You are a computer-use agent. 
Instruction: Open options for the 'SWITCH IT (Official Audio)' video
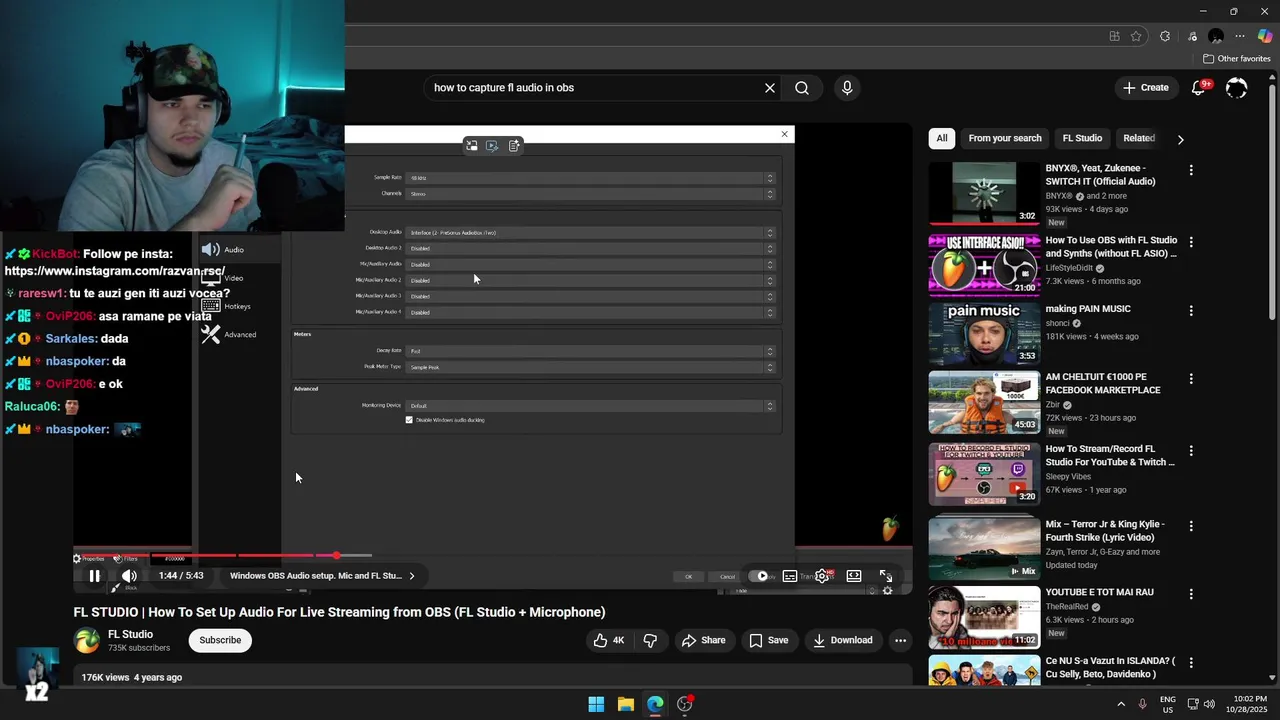[x=1191, y=170]
